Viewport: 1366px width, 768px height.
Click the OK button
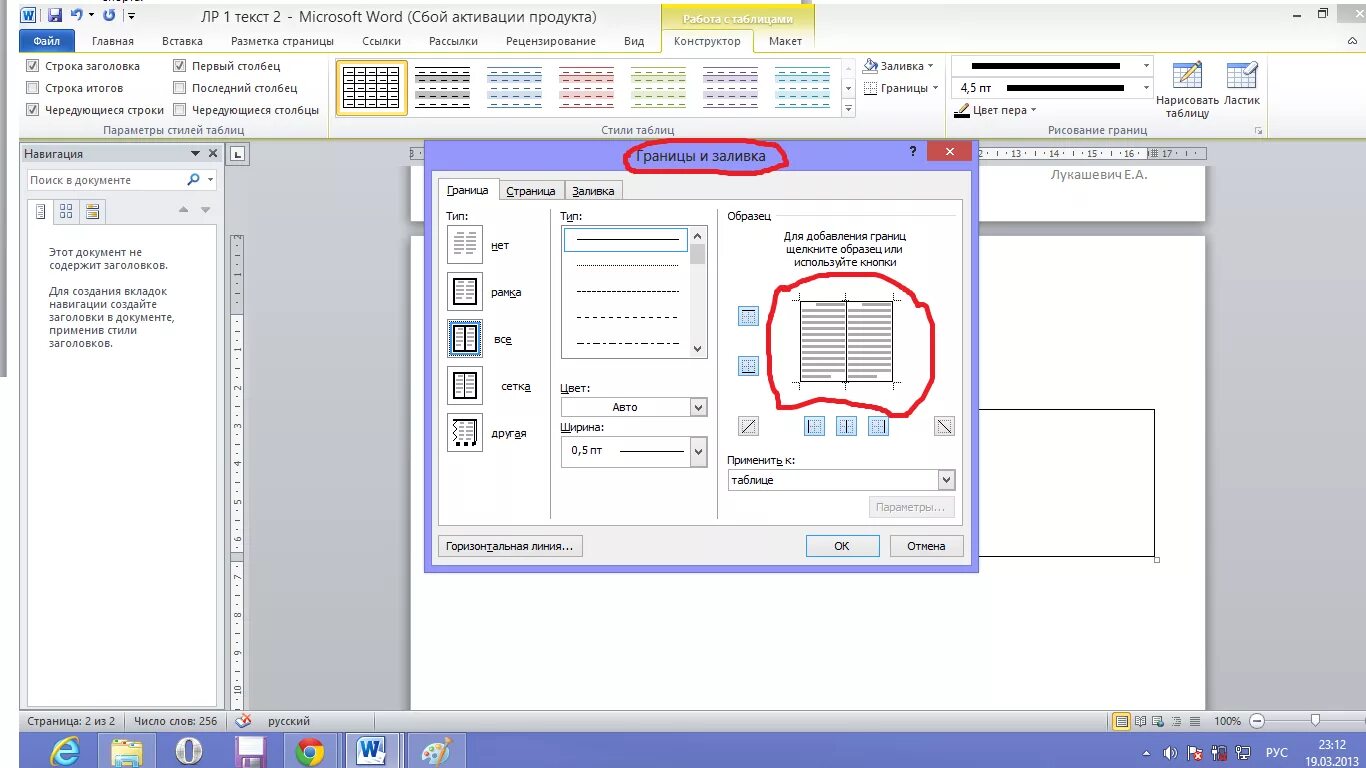pyautogui.click(x=842, y=546)
